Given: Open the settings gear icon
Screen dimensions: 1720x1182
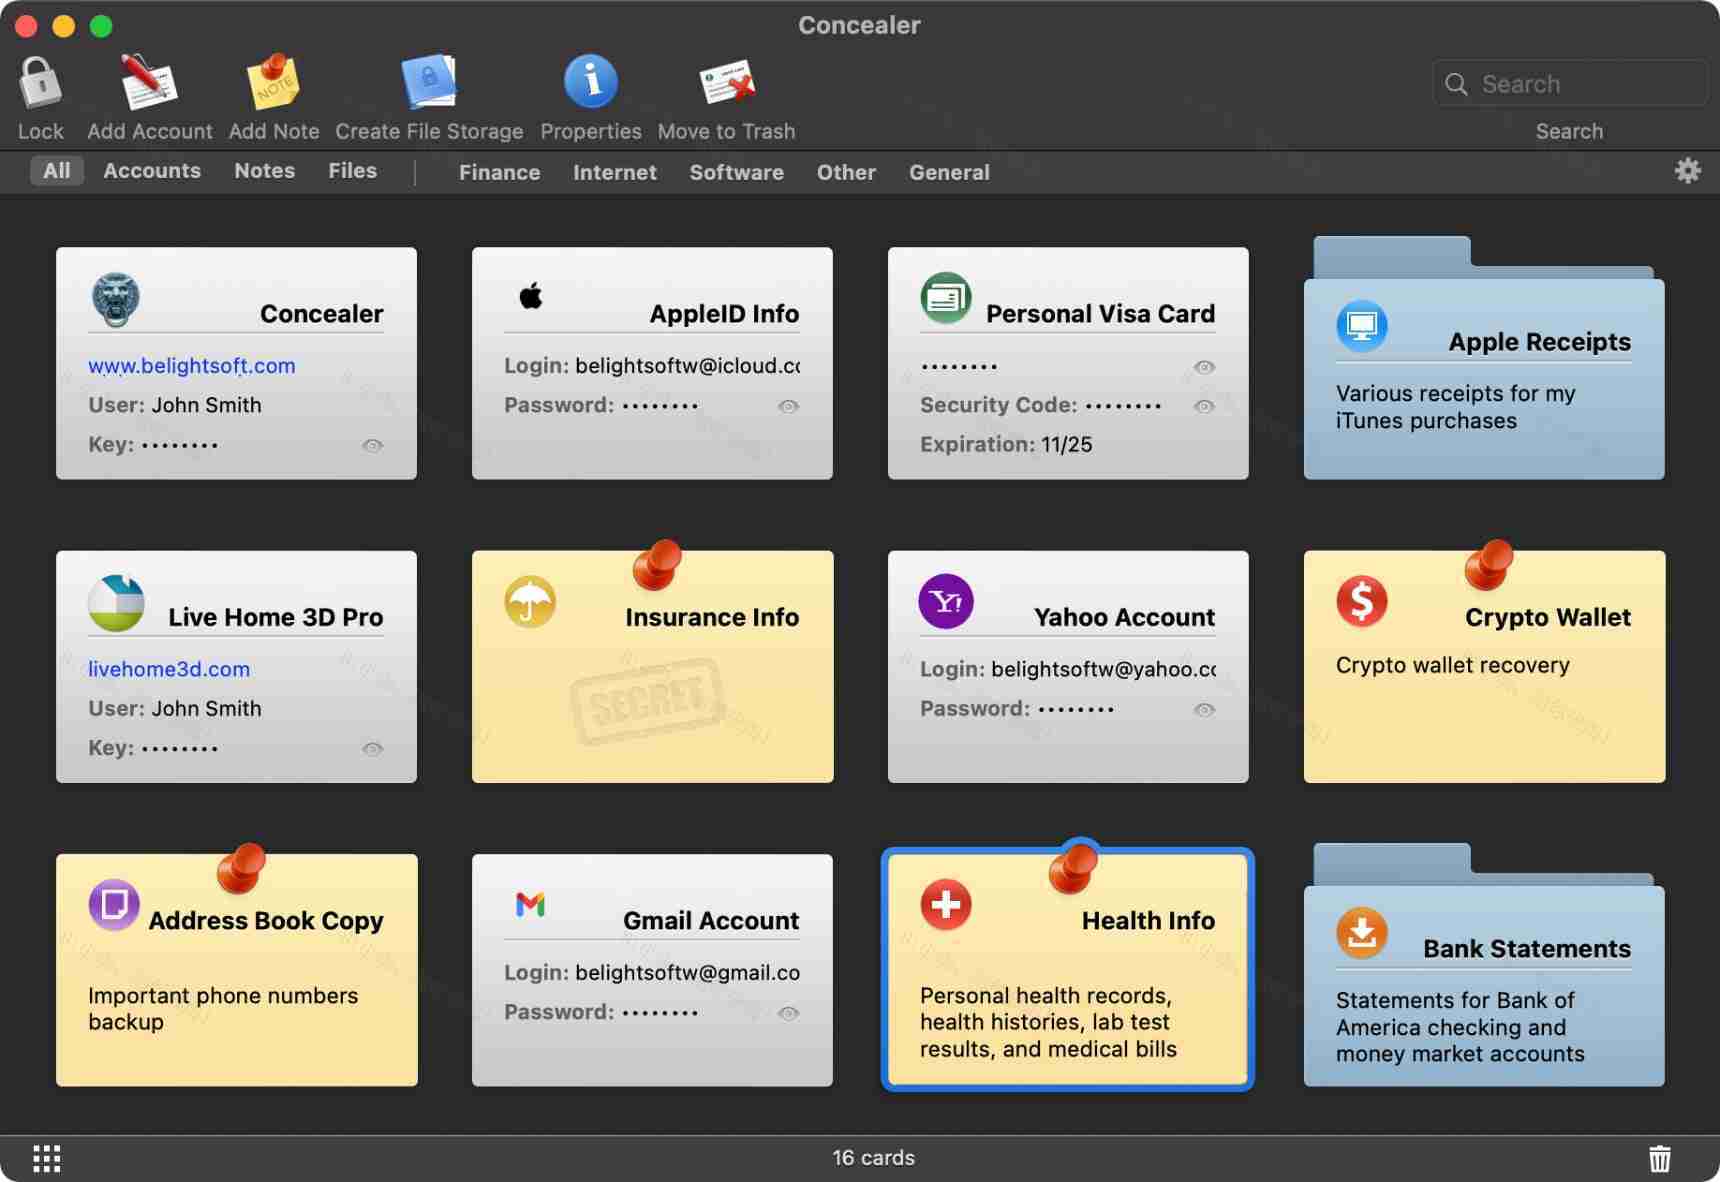Looking at the screenshot, I should point(1687,170).
